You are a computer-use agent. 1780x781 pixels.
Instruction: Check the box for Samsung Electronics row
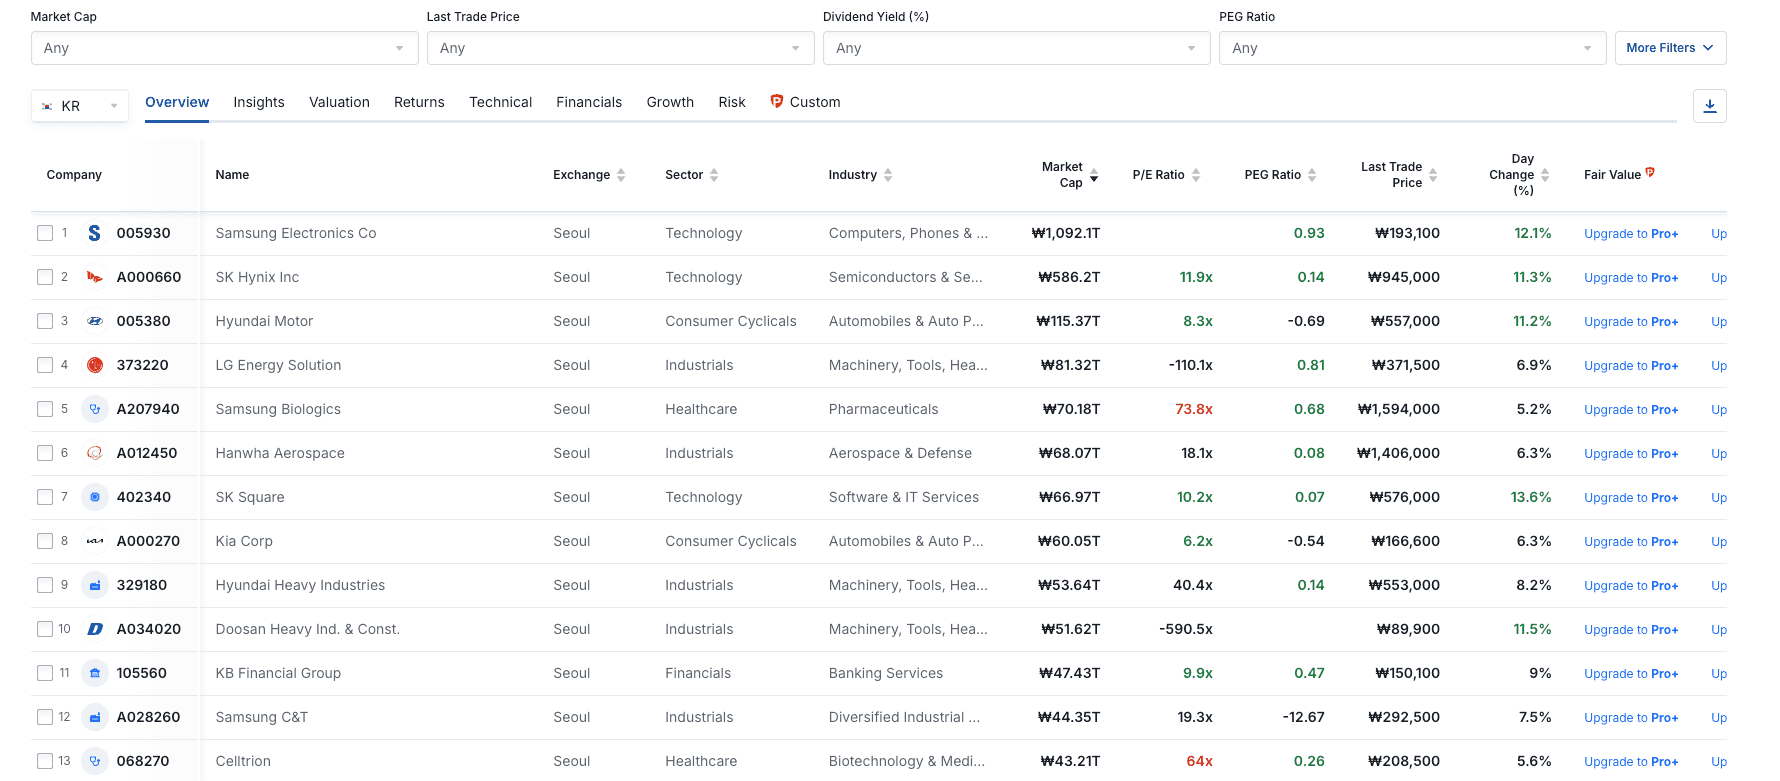[45, 233]
